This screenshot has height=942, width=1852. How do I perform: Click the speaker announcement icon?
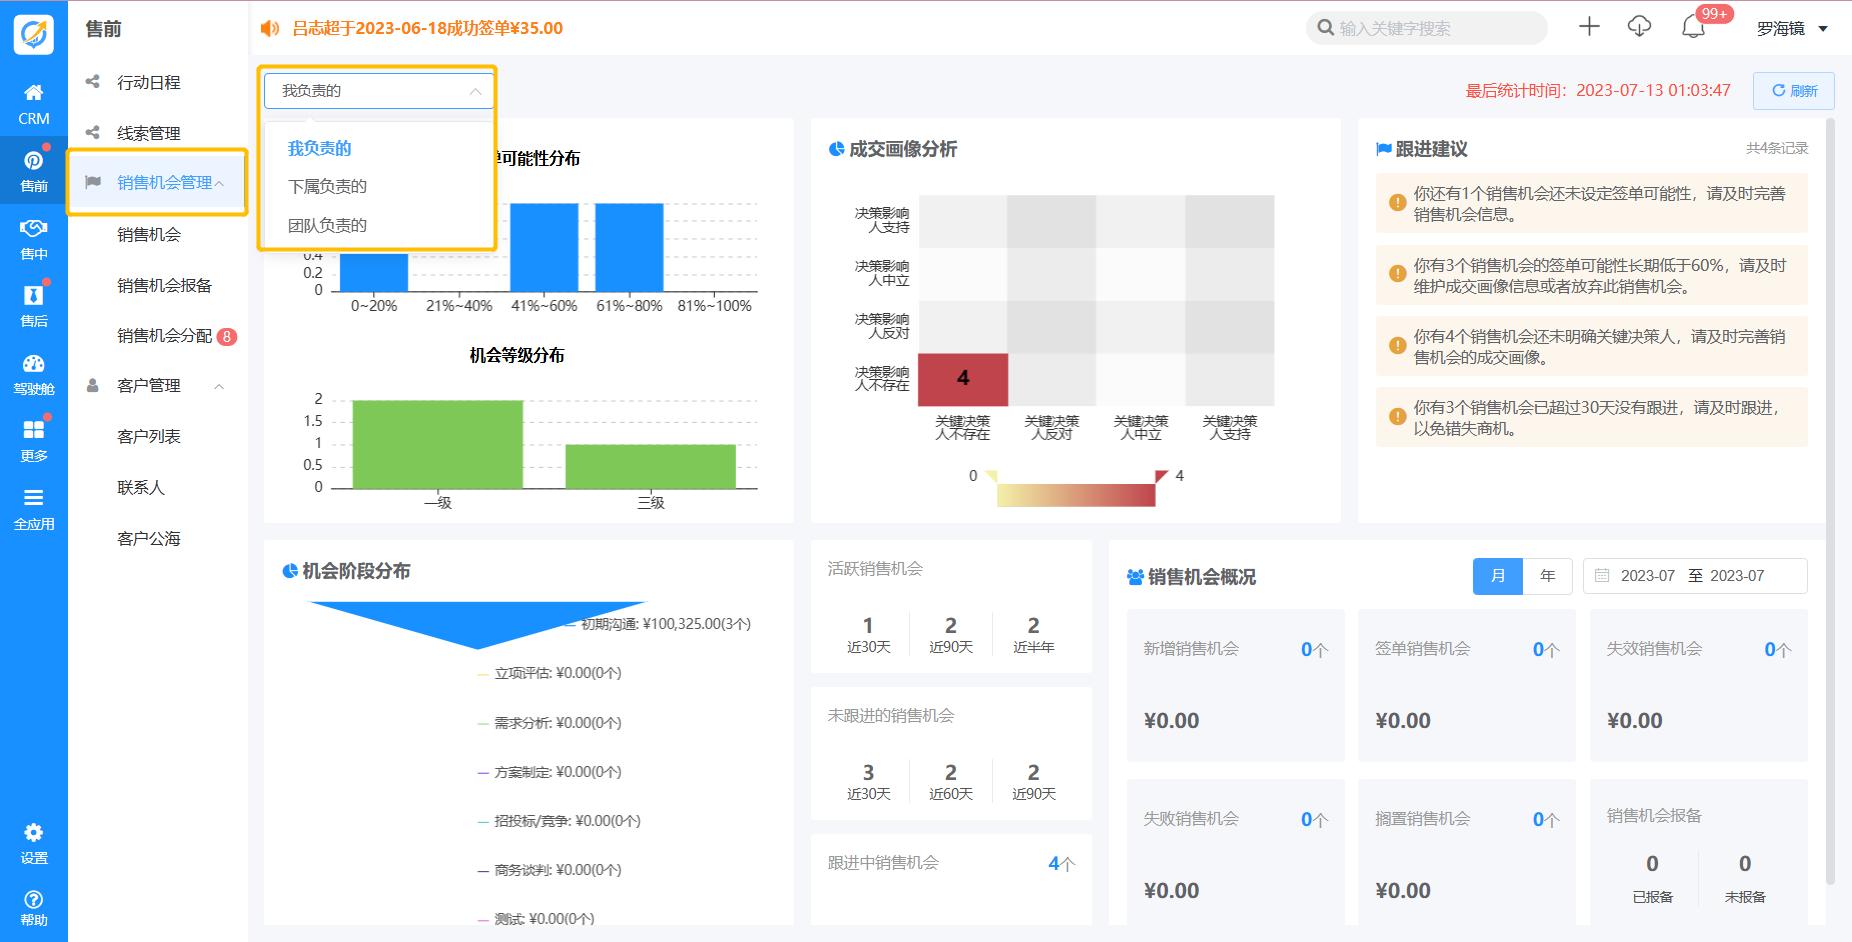pyautogui.click(x=270, y=28)
